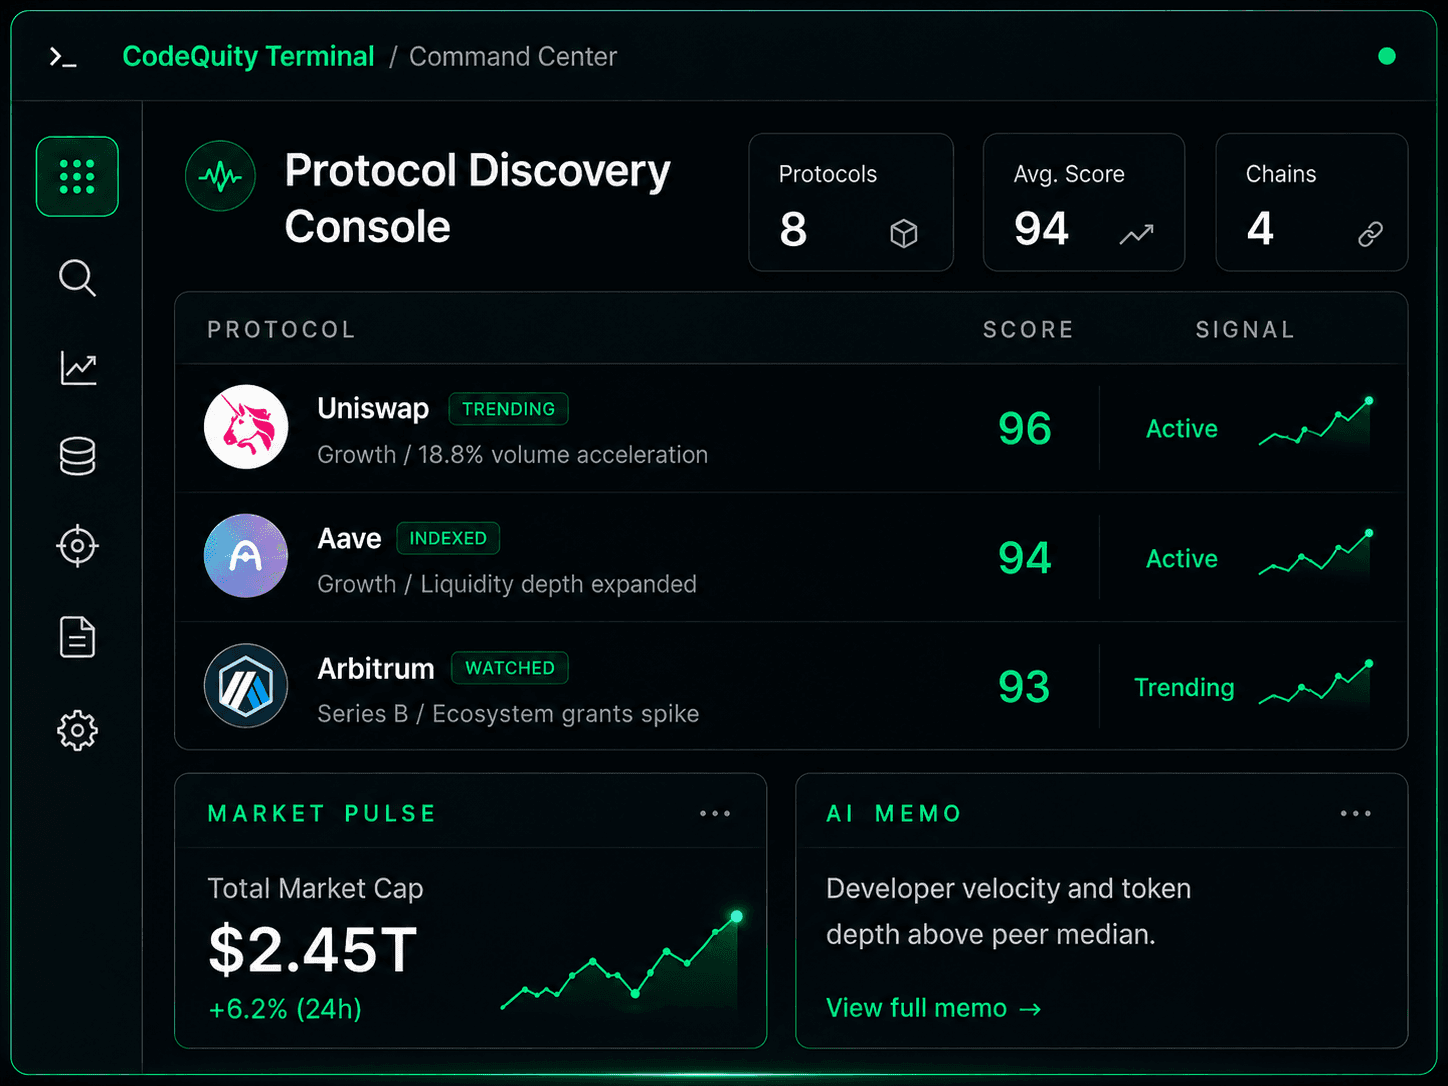Click the MARKET PULSE panel heading

point(322,814)
